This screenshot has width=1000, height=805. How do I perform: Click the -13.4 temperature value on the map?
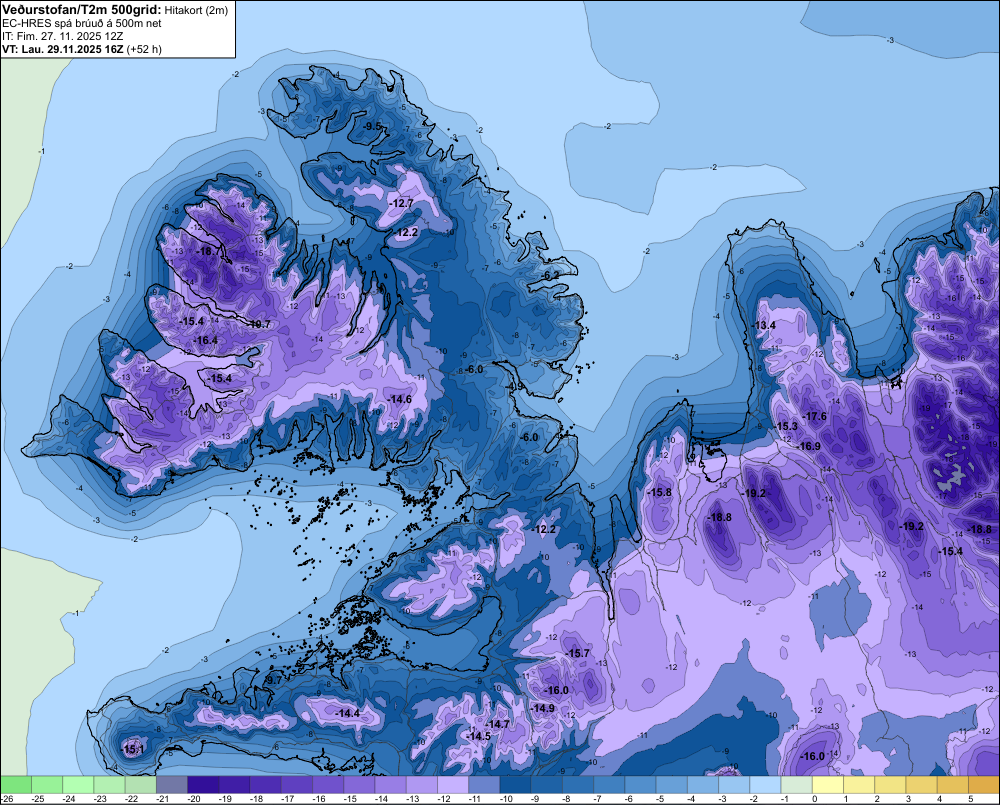(763, 325)
